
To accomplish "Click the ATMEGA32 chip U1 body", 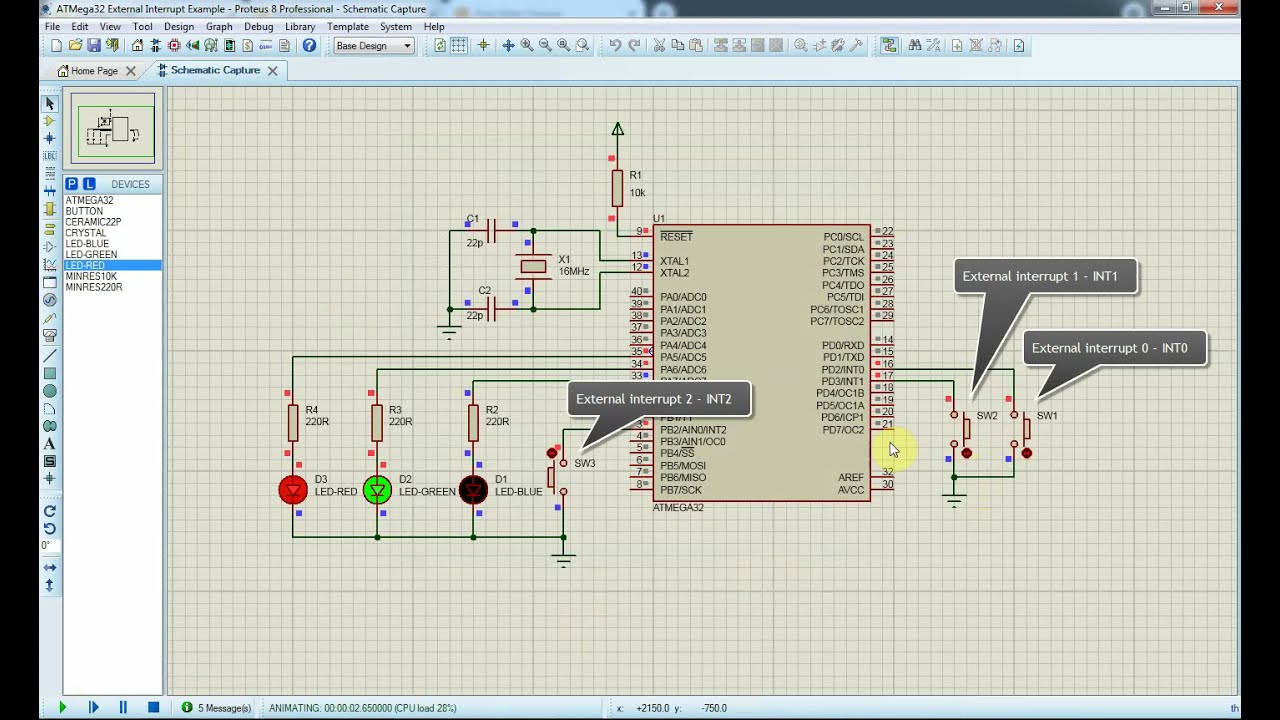I will [761, 363].
